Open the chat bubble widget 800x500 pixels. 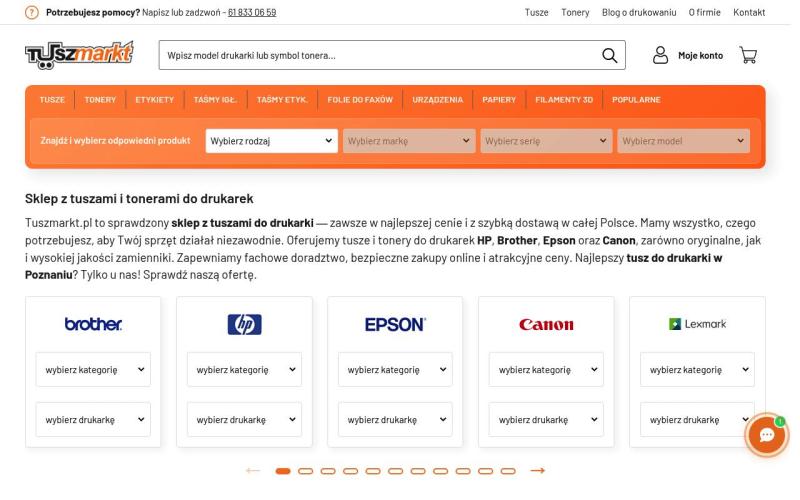767,435
